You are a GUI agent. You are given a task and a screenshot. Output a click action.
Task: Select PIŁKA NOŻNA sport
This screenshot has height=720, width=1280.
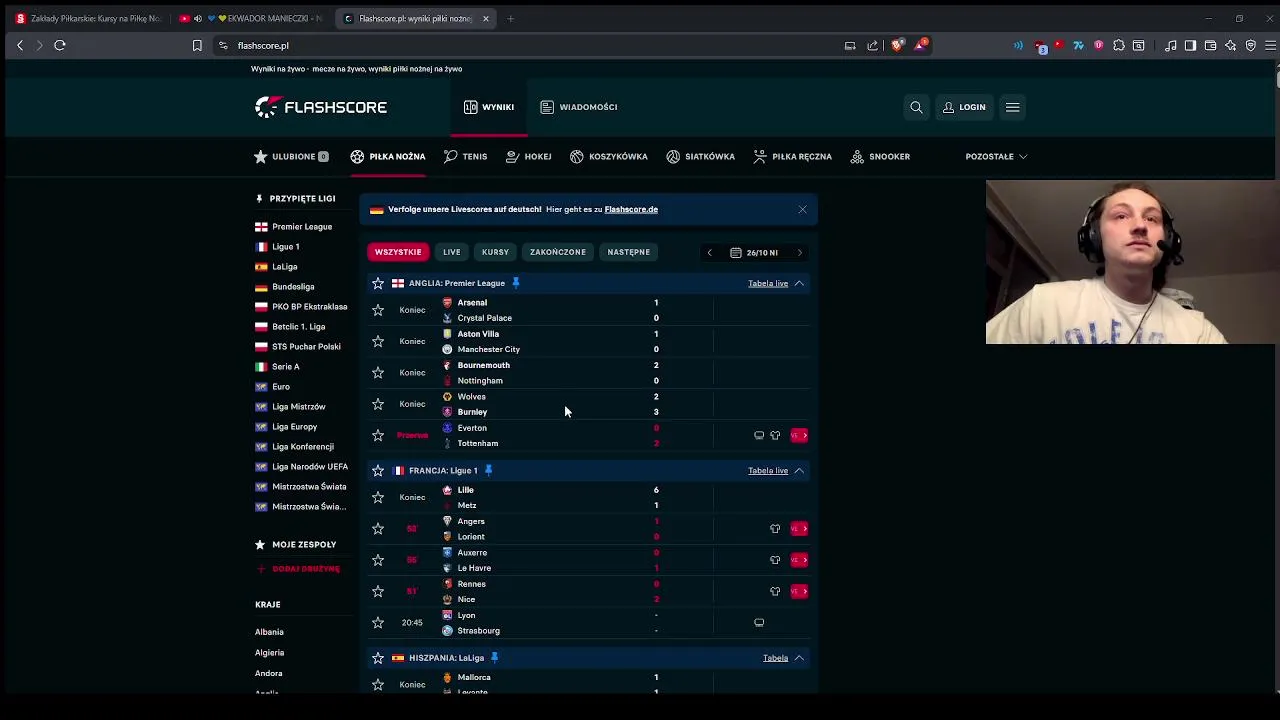(x=388, y=157)
